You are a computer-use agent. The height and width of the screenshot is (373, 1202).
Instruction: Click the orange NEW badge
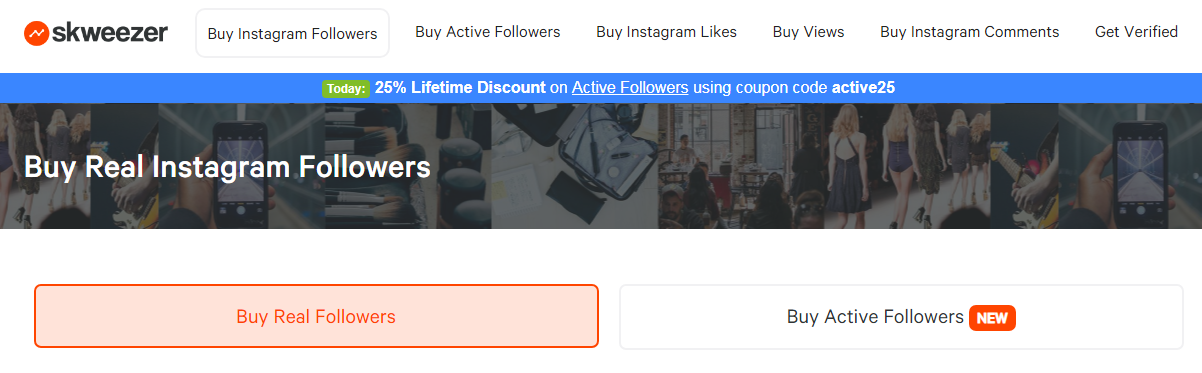pyautogui.click(x=992, y=318)
